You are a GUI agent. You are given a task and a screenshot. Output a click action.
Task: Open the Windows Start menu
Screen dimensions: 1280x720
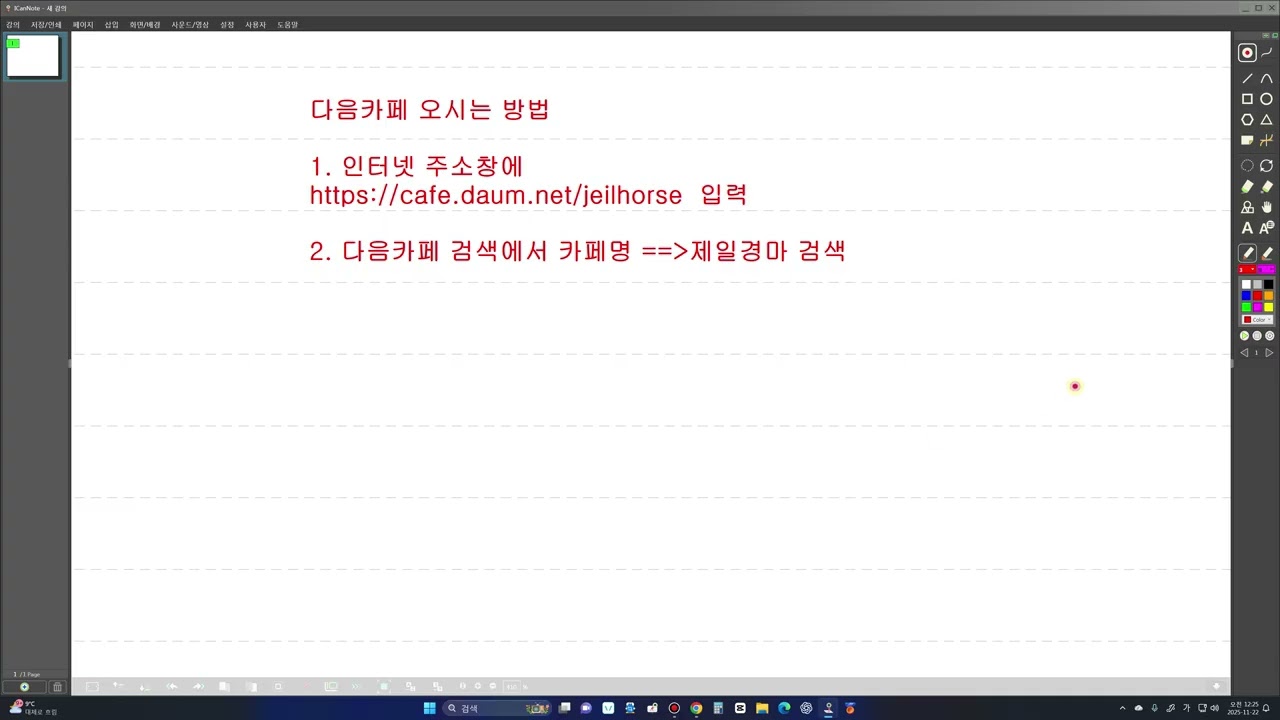click(x=429, y=708)
